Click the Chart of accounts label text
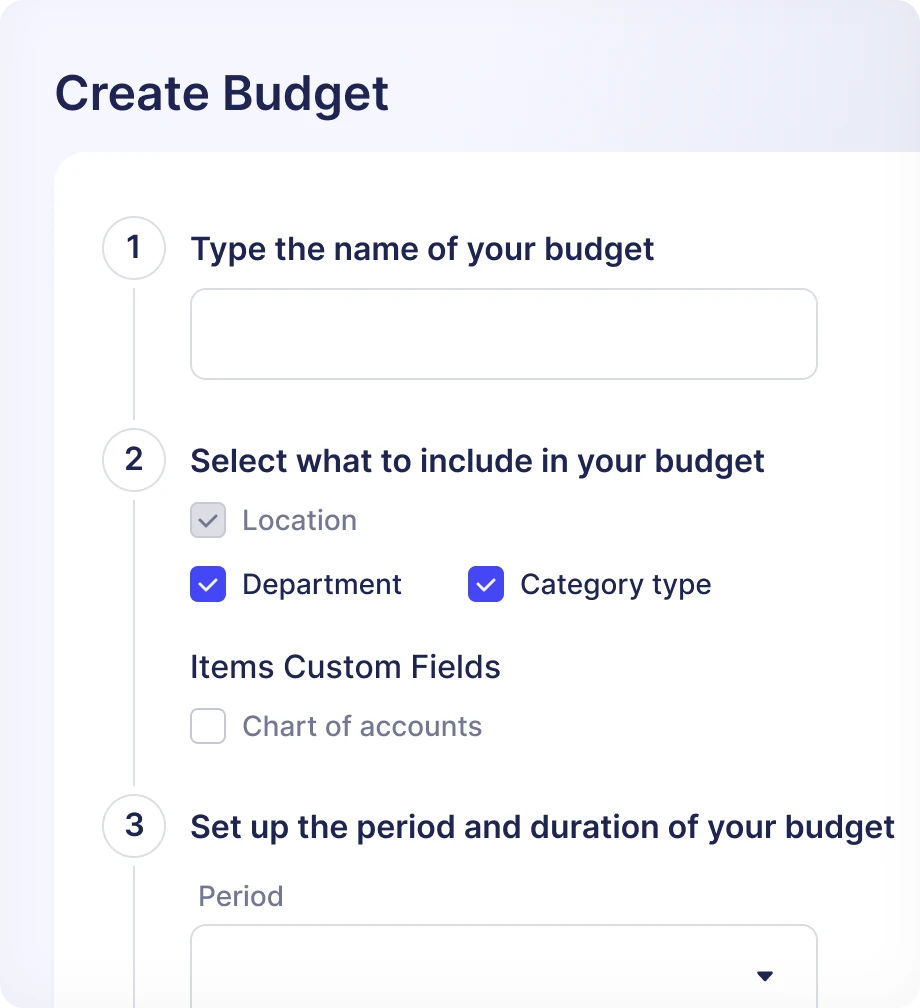This screenshot has height=1008, width=920. pyautogui.click(x=362, y=727)
